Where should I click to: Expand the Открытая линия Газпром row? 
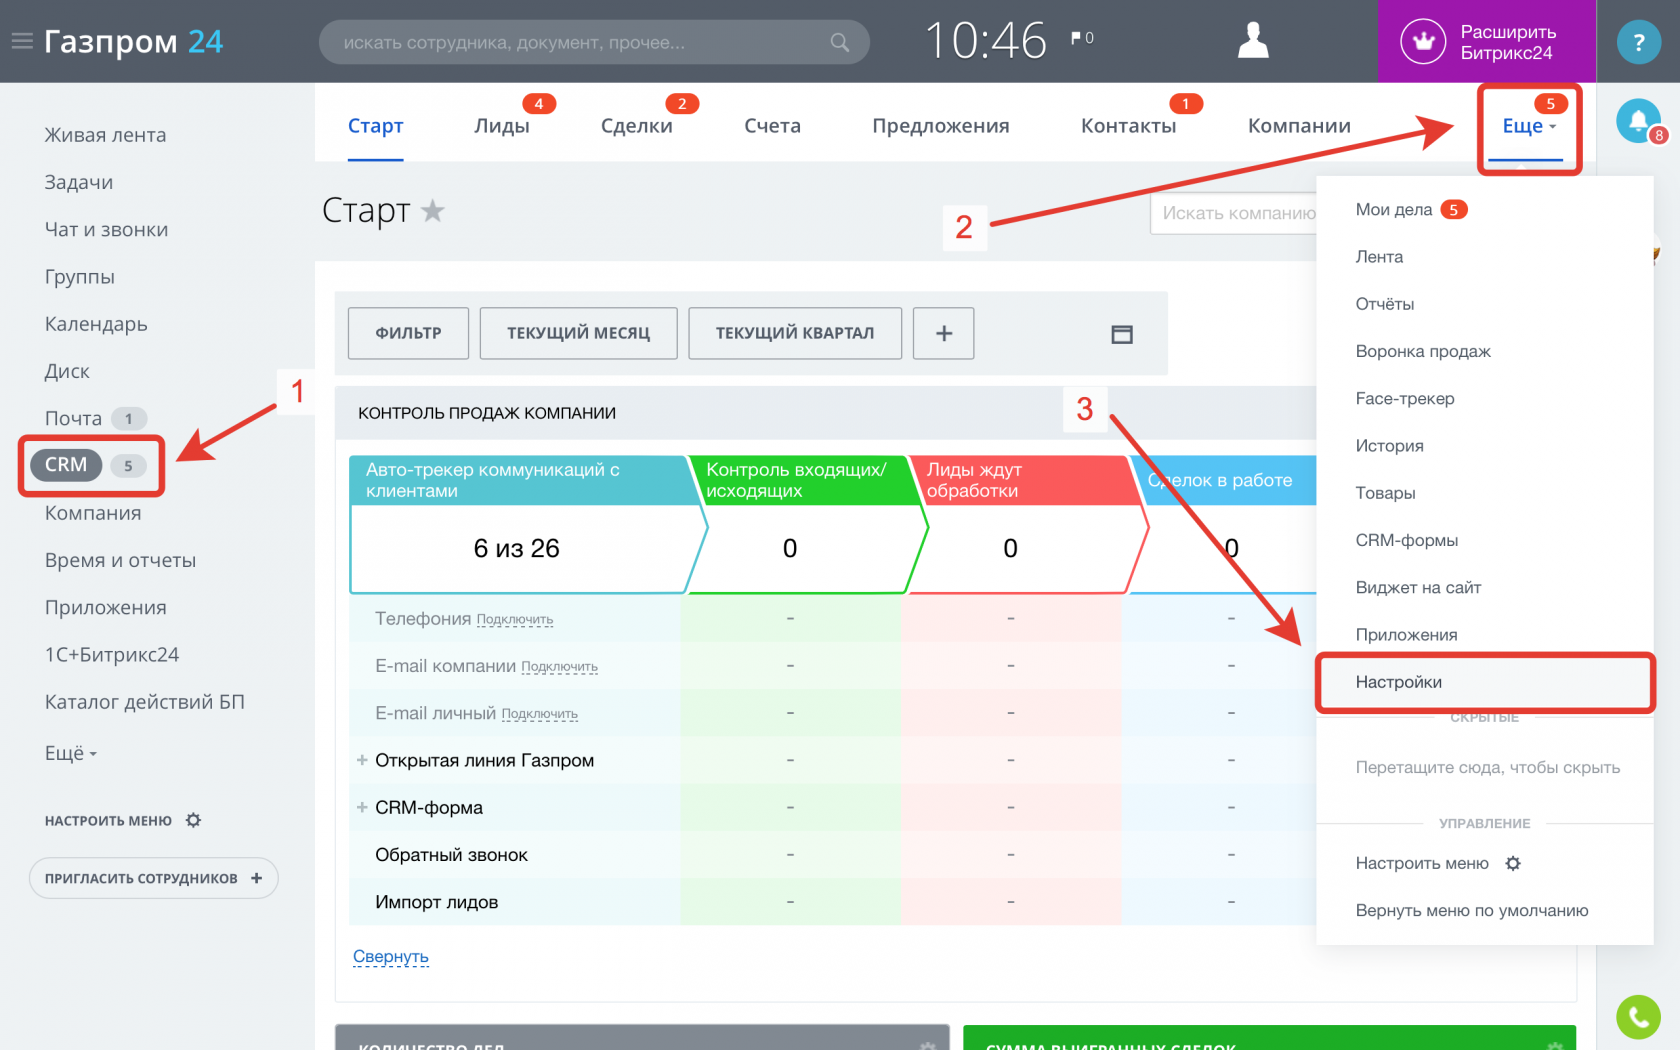coord(362,760)
